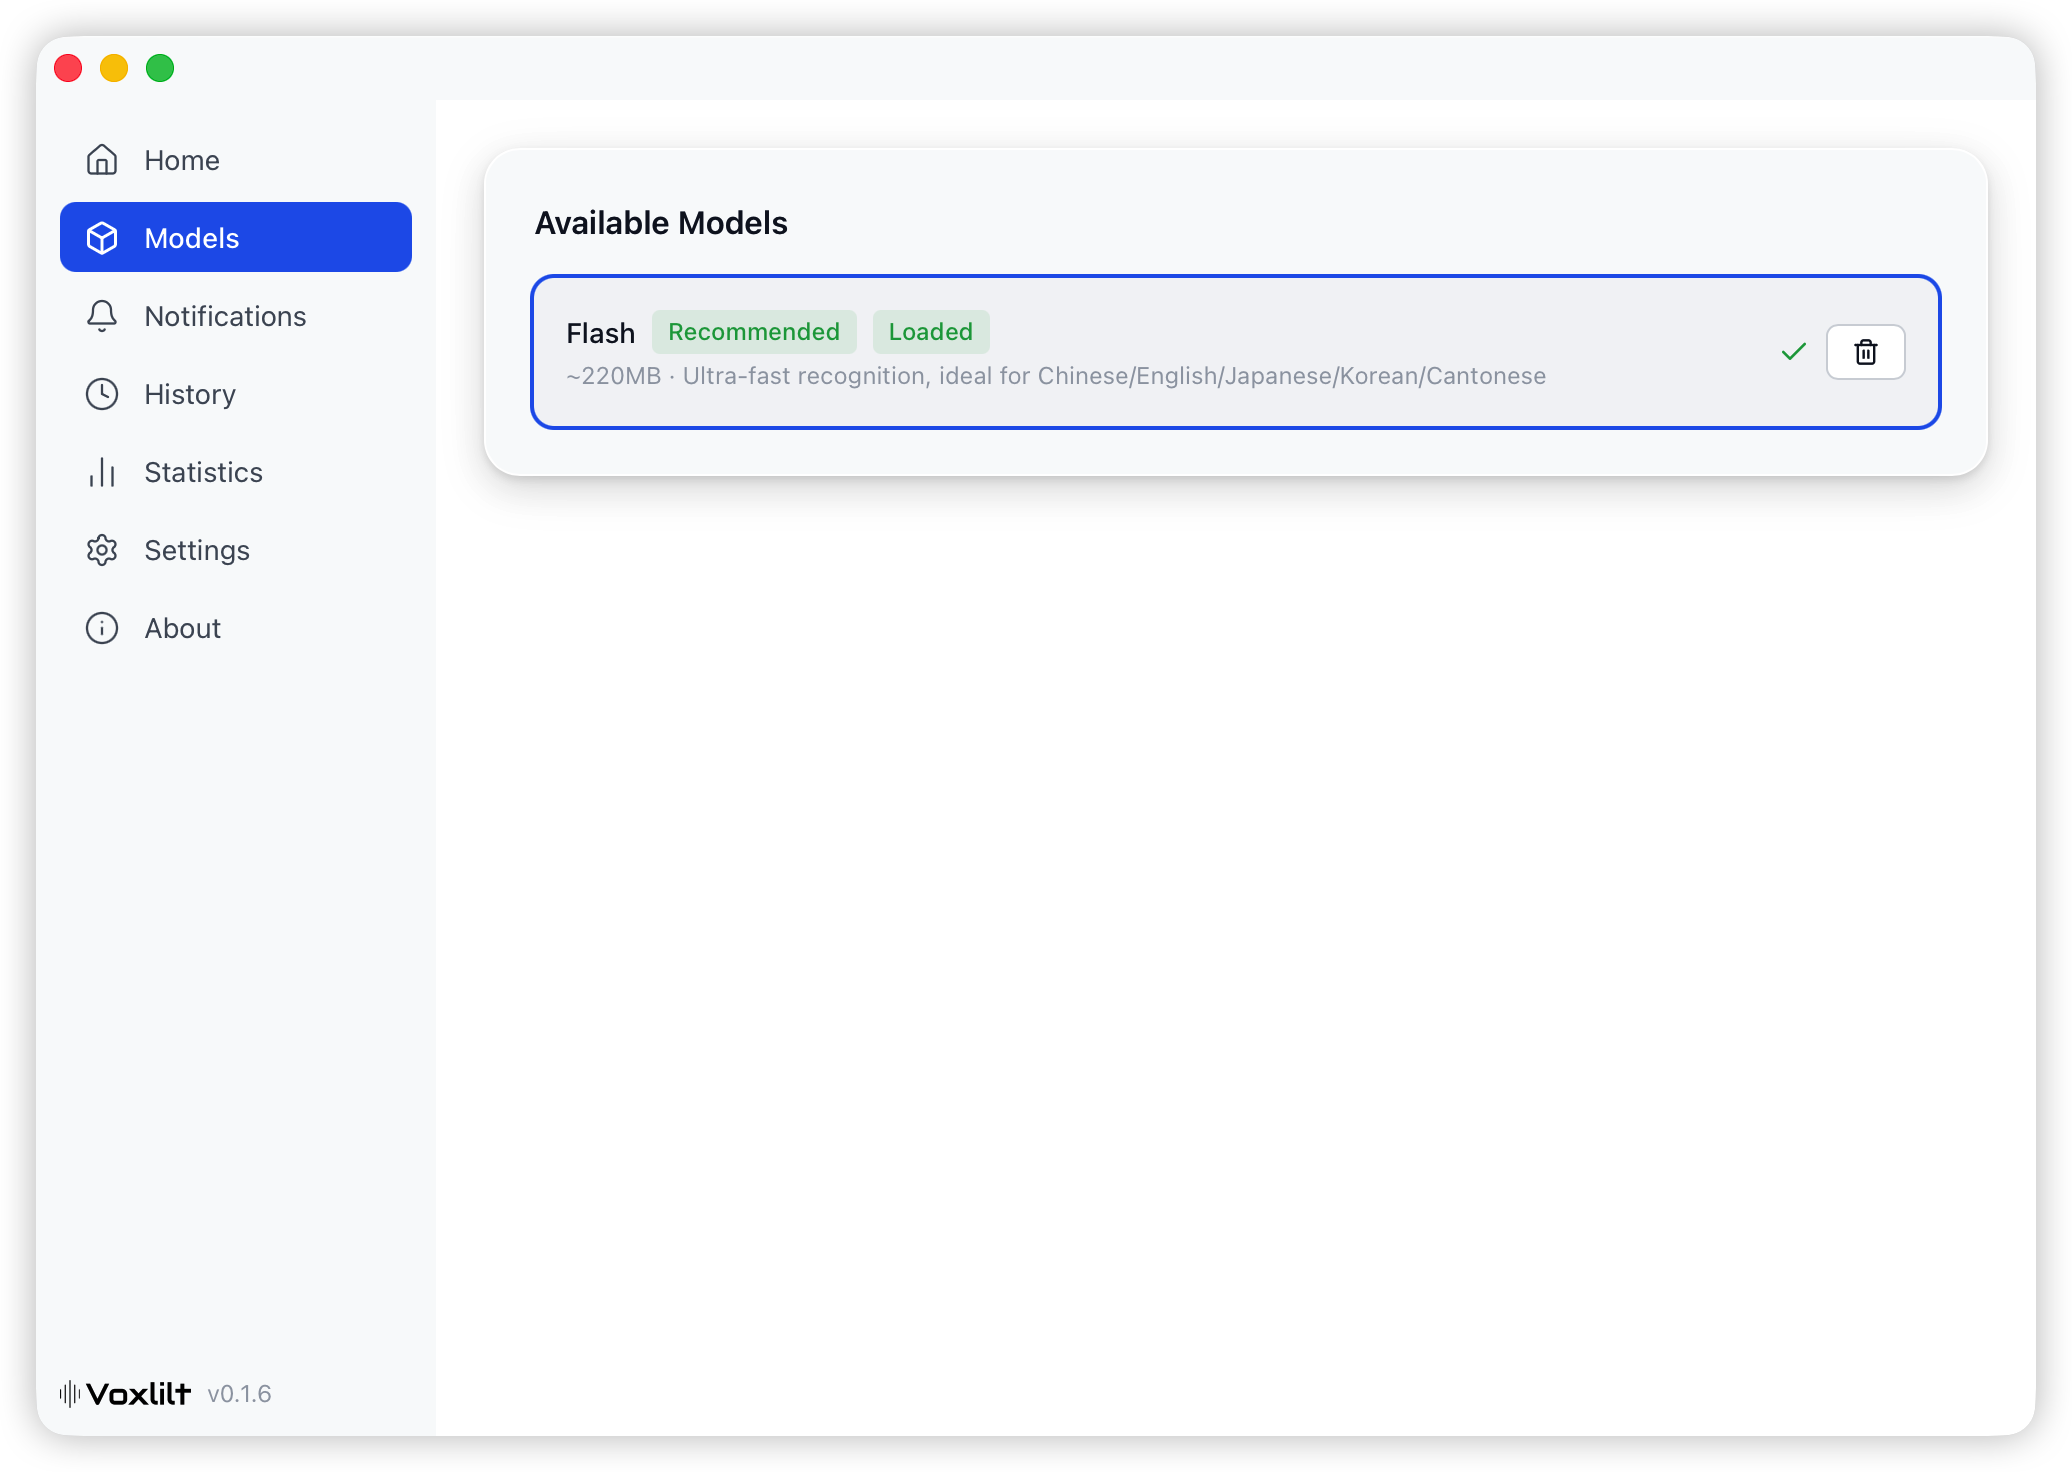This screenshot has width=2072, height=1472.
Task: Click the Notifications bell icon
Action: pyautogui.click(x=102, y=316)
